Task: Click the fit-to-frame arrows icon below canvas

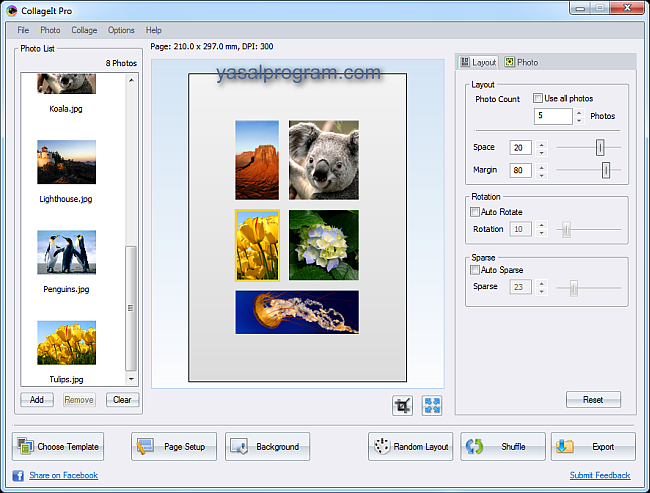Action: point(431,404)
